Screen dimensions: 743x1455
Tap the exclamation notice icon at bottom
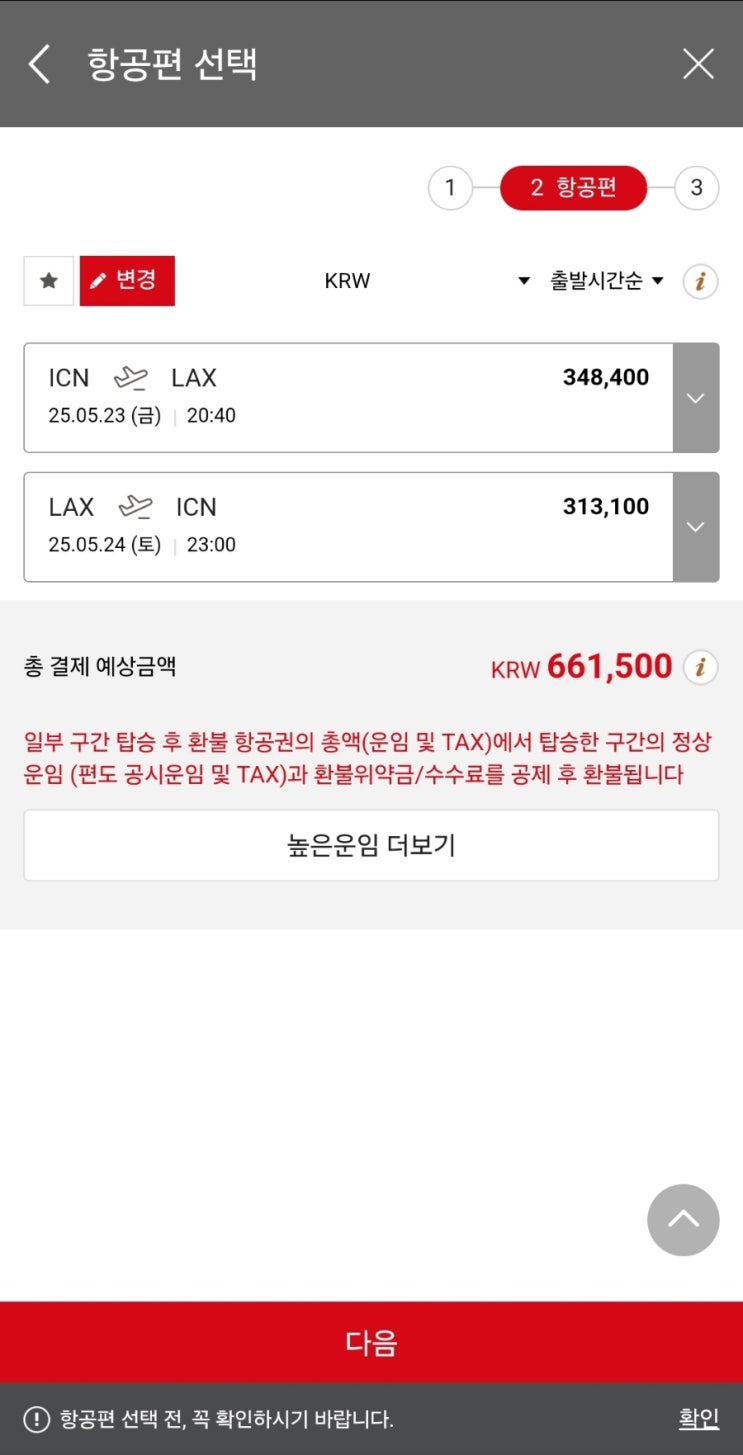pyautogui.click(x=36, y=1419)
